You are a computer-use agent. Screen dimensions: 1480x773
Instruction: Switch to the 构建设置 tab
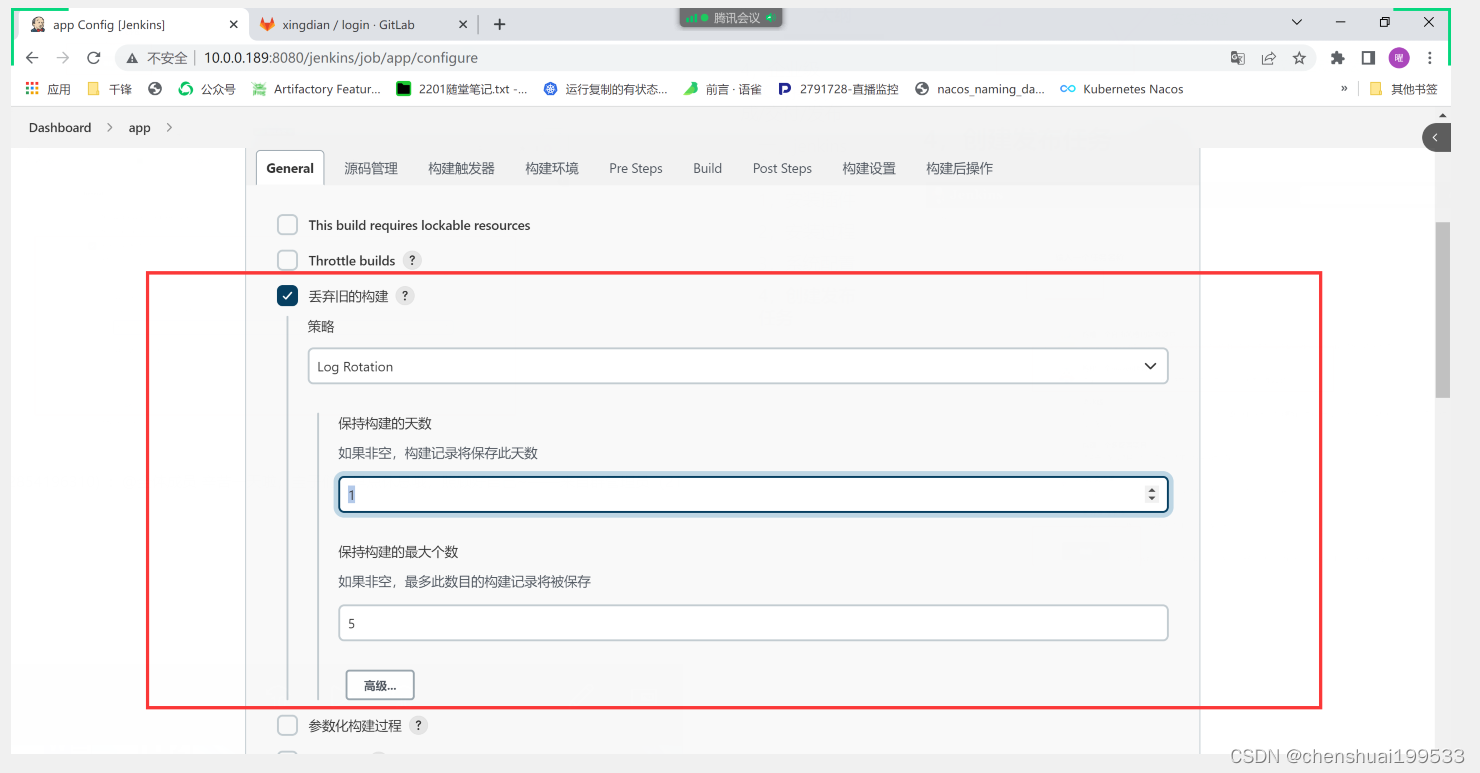tap(869, 168)
